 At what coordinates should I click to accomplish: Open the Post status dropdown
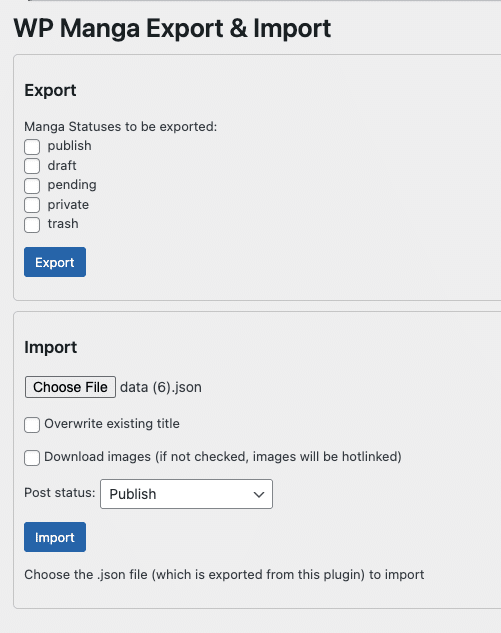click(x=187, y=494)
